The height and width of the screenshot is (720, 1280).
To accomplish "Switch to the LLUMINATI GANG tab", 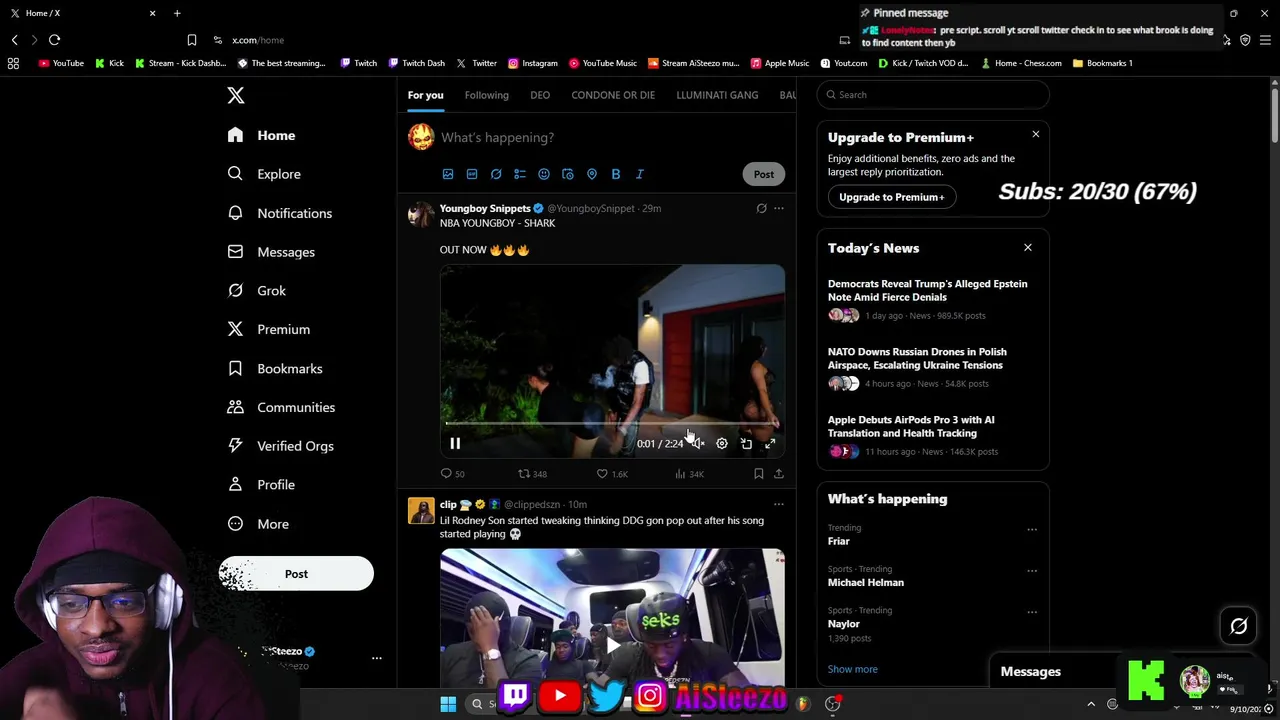I will point(717,95).
